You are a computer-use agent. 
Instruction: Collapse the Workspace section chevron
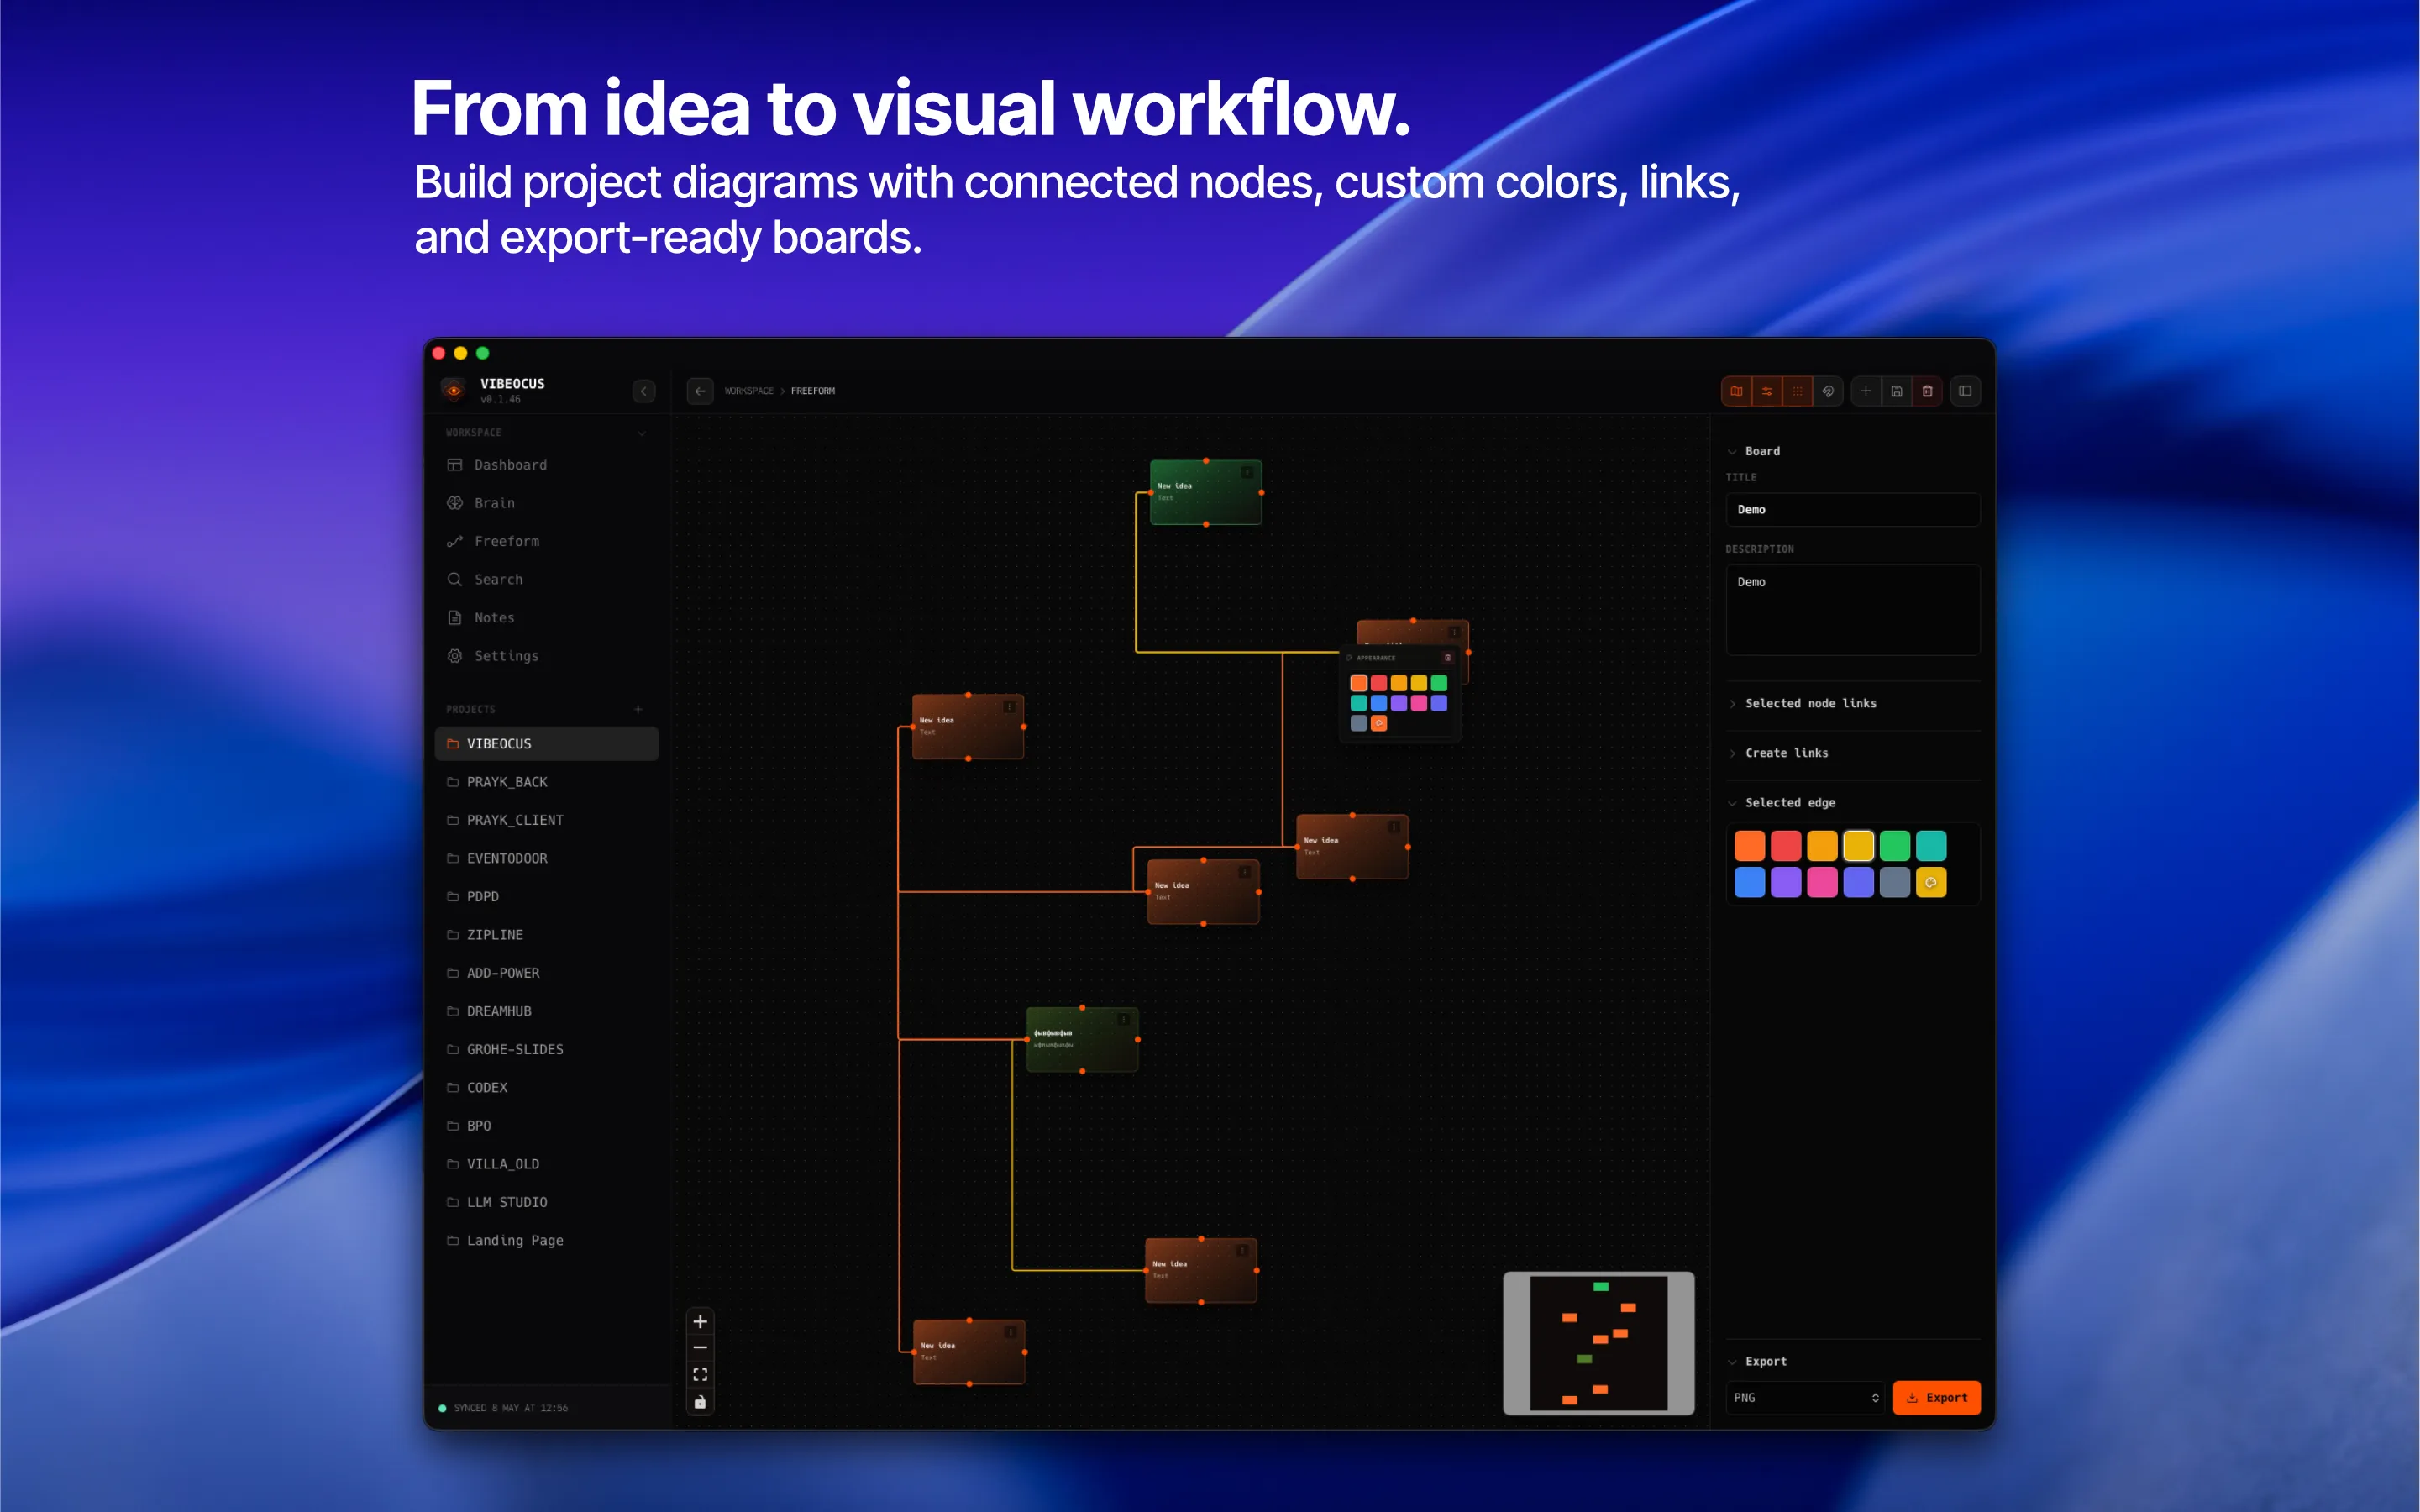(641, 433)
